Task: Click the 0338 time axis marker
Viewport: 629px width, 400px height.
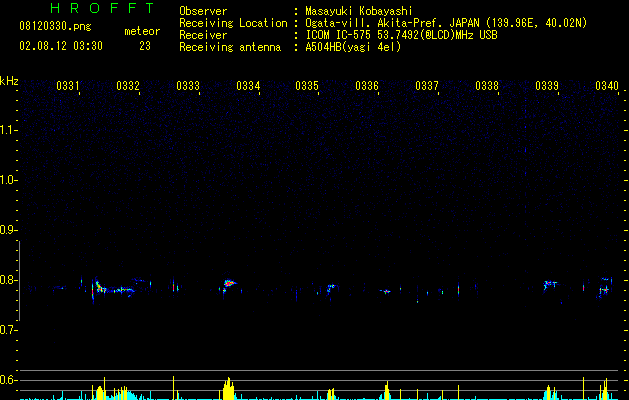Action: coord(487,86)
